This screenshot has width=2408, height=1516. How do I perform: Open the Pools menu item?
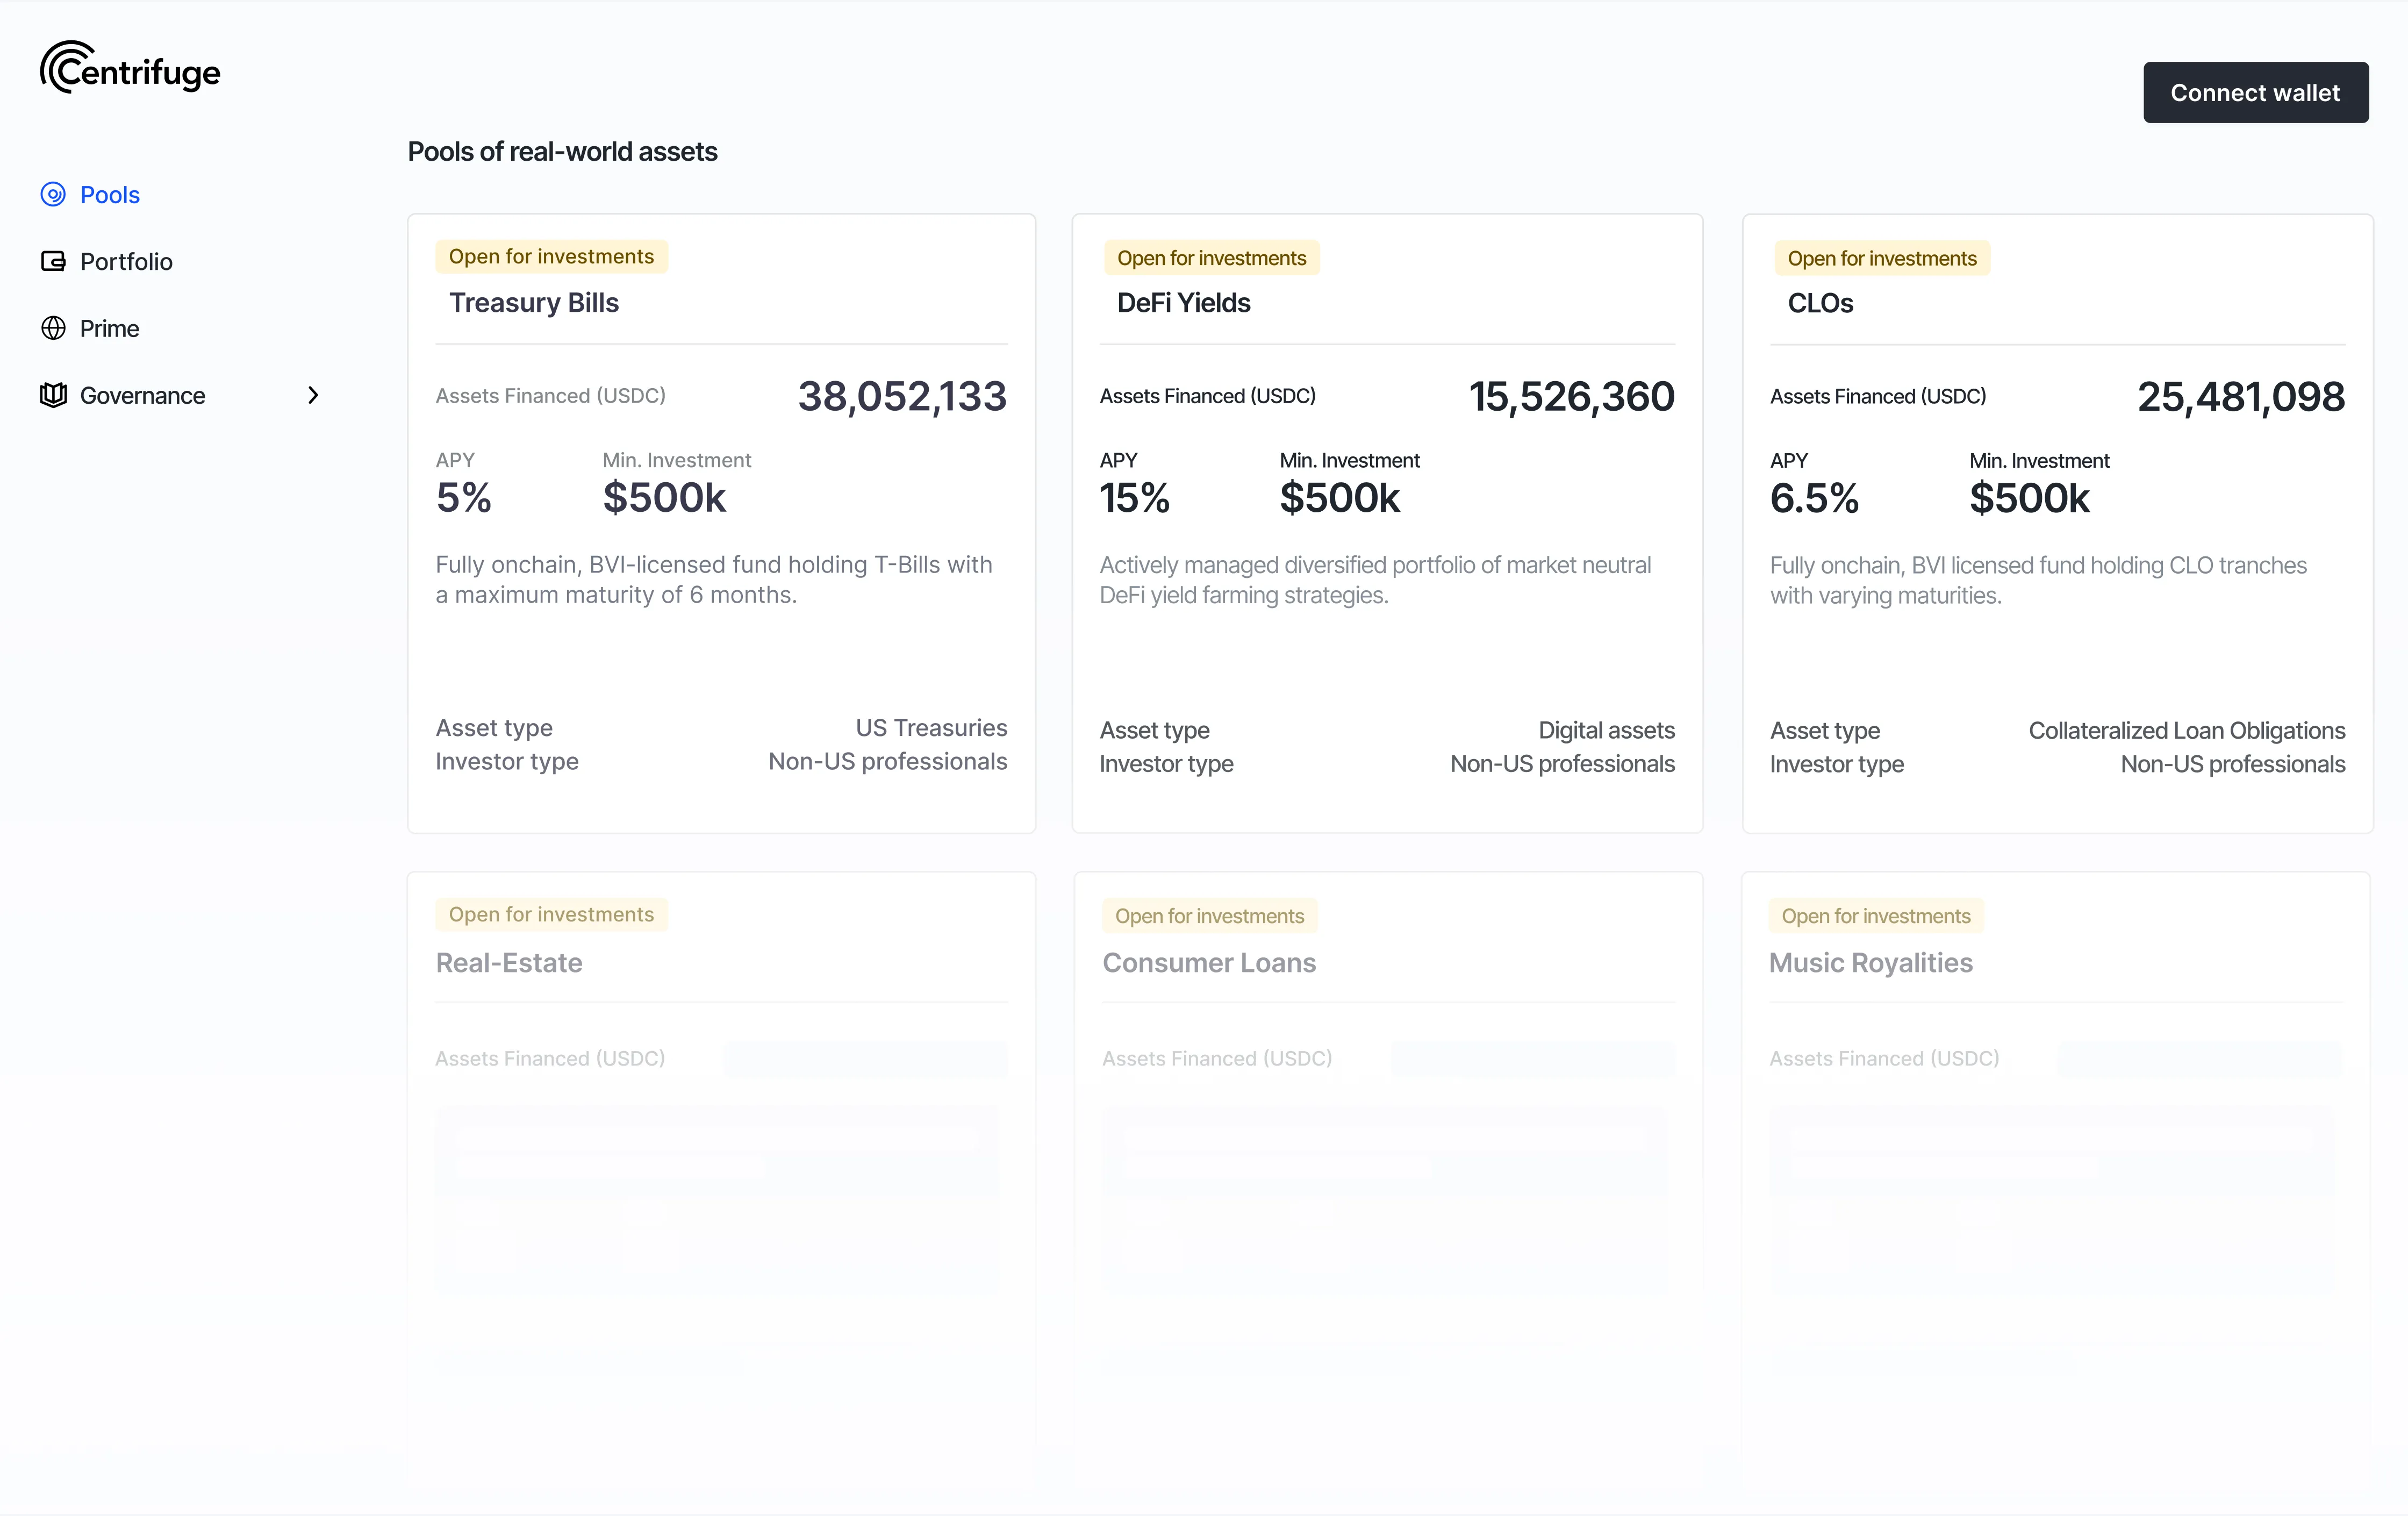click(x=110, y=195)
